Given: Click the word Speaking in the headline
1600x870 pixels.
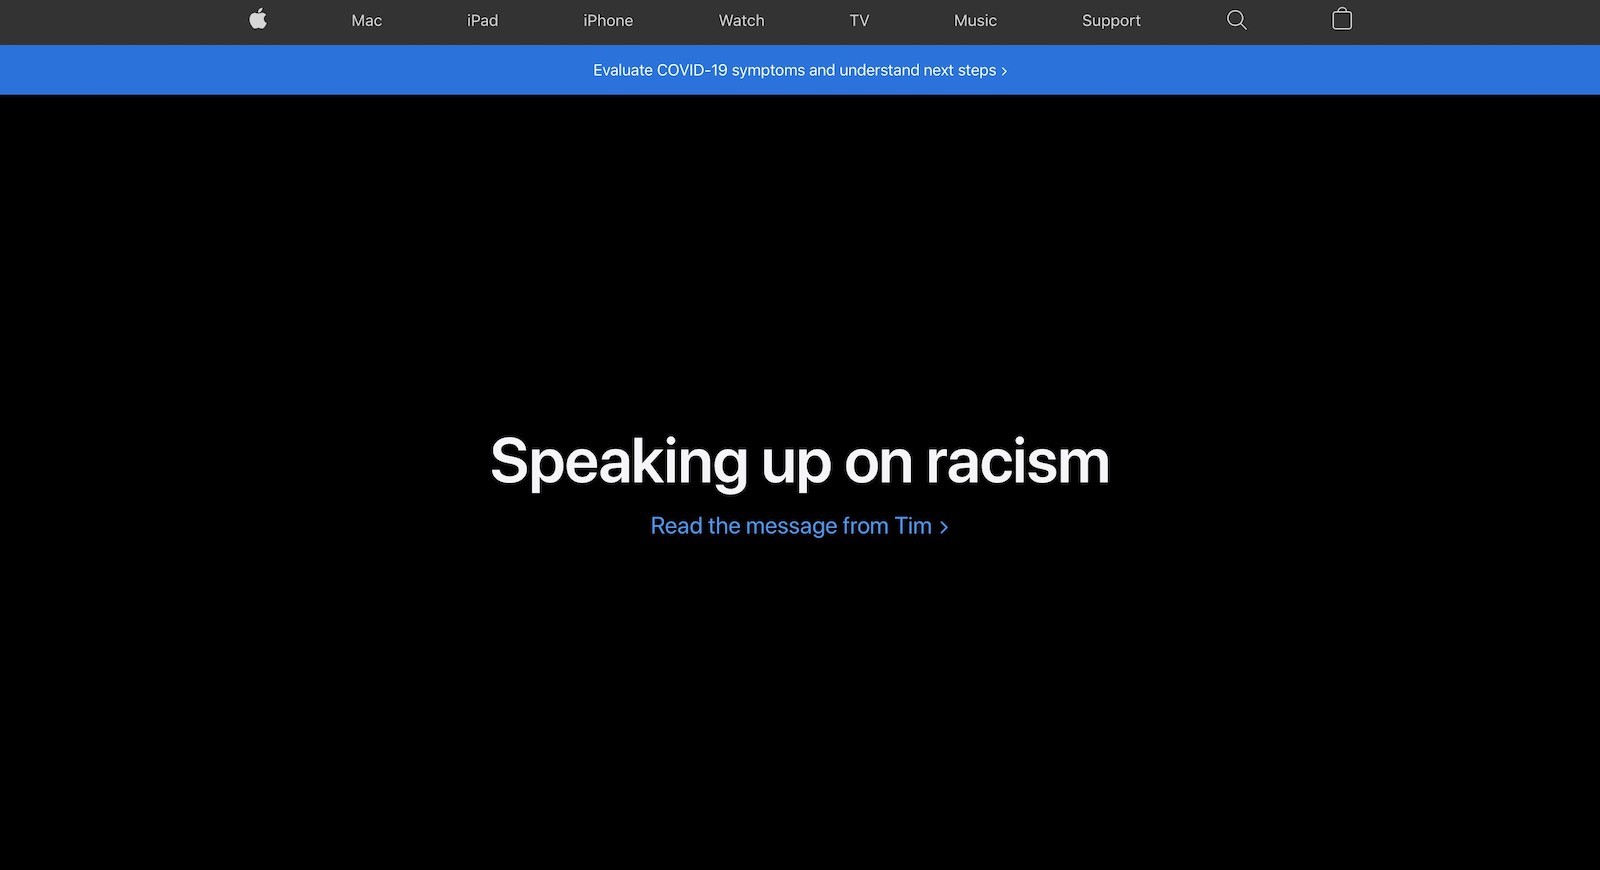Looking at the screenshot, I should pyautogui.click(x=618, y=462).
